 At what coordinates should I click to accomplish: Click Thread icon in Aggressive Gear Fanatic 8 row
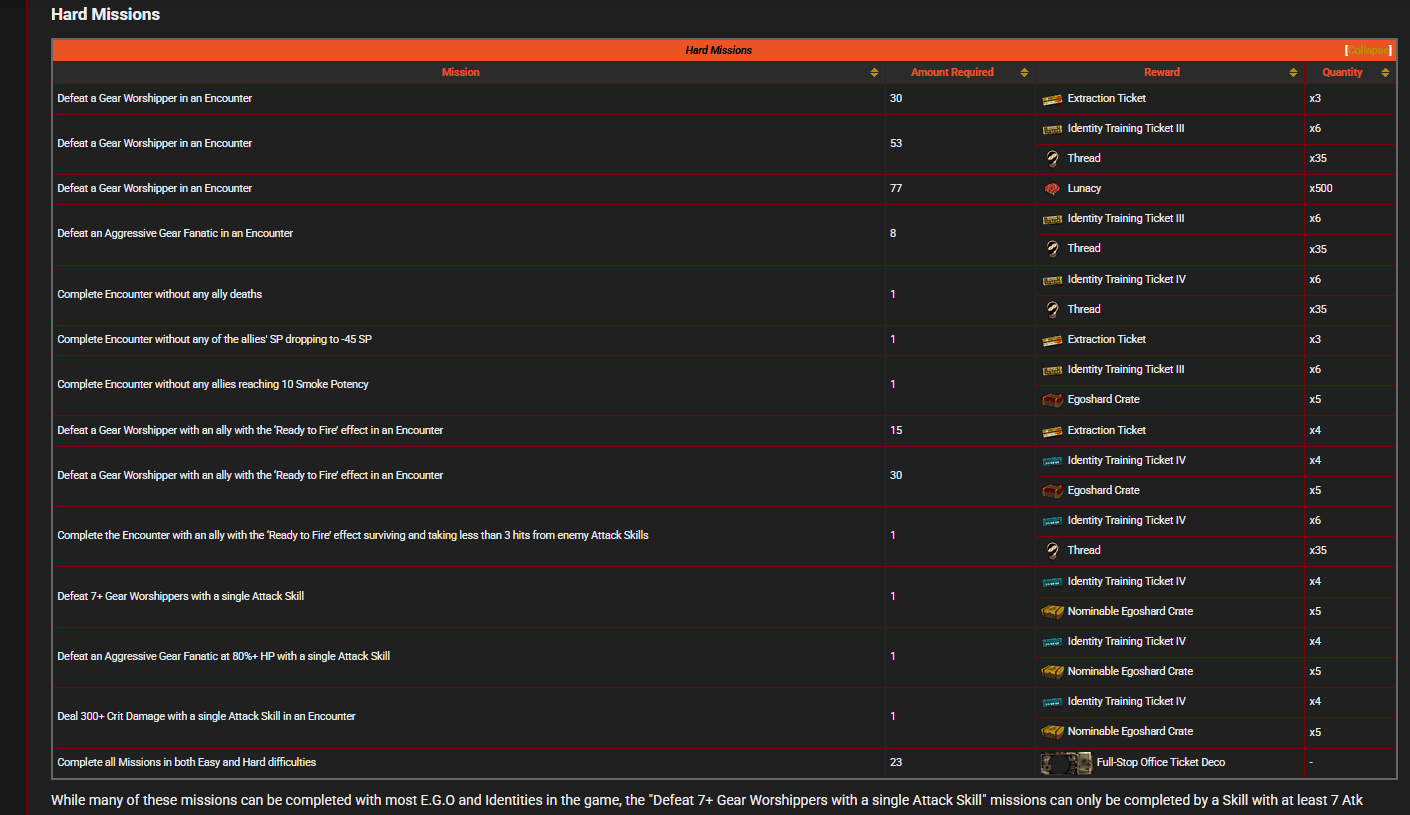point(1052,248)
